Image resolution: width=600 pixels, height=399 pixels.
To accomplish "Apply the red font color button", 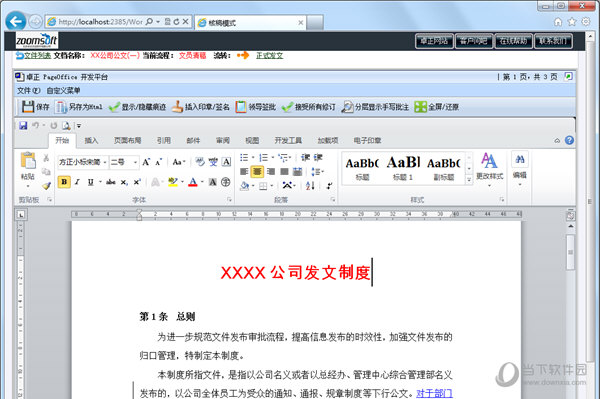I will point(193,182).
